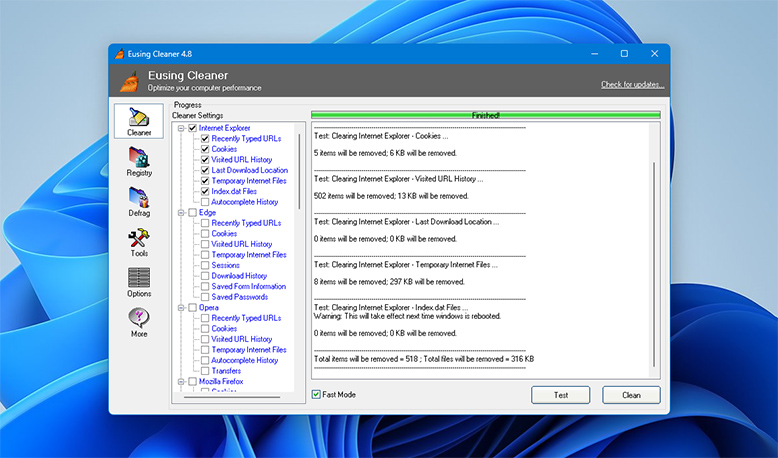
Task: Select the Edge tree label
Action: (x=207, y=212)
